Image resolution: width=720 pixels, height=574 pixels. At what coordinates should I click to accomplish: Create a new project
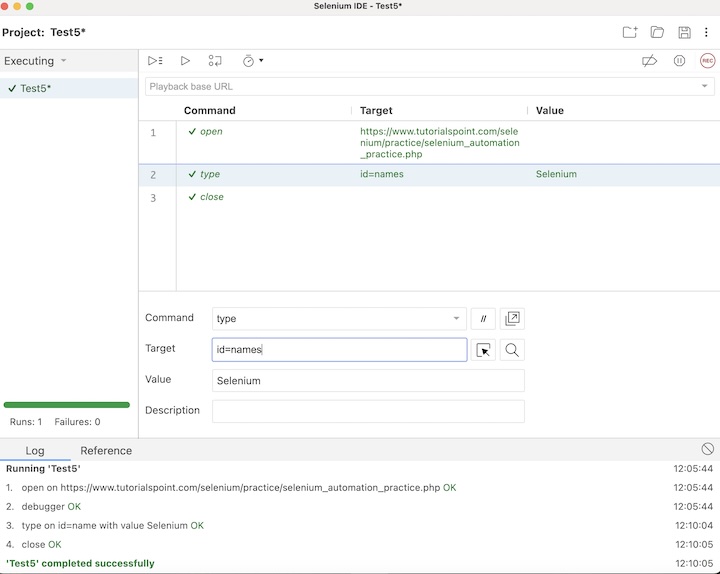pyautogui.click(x=629, y=32)
